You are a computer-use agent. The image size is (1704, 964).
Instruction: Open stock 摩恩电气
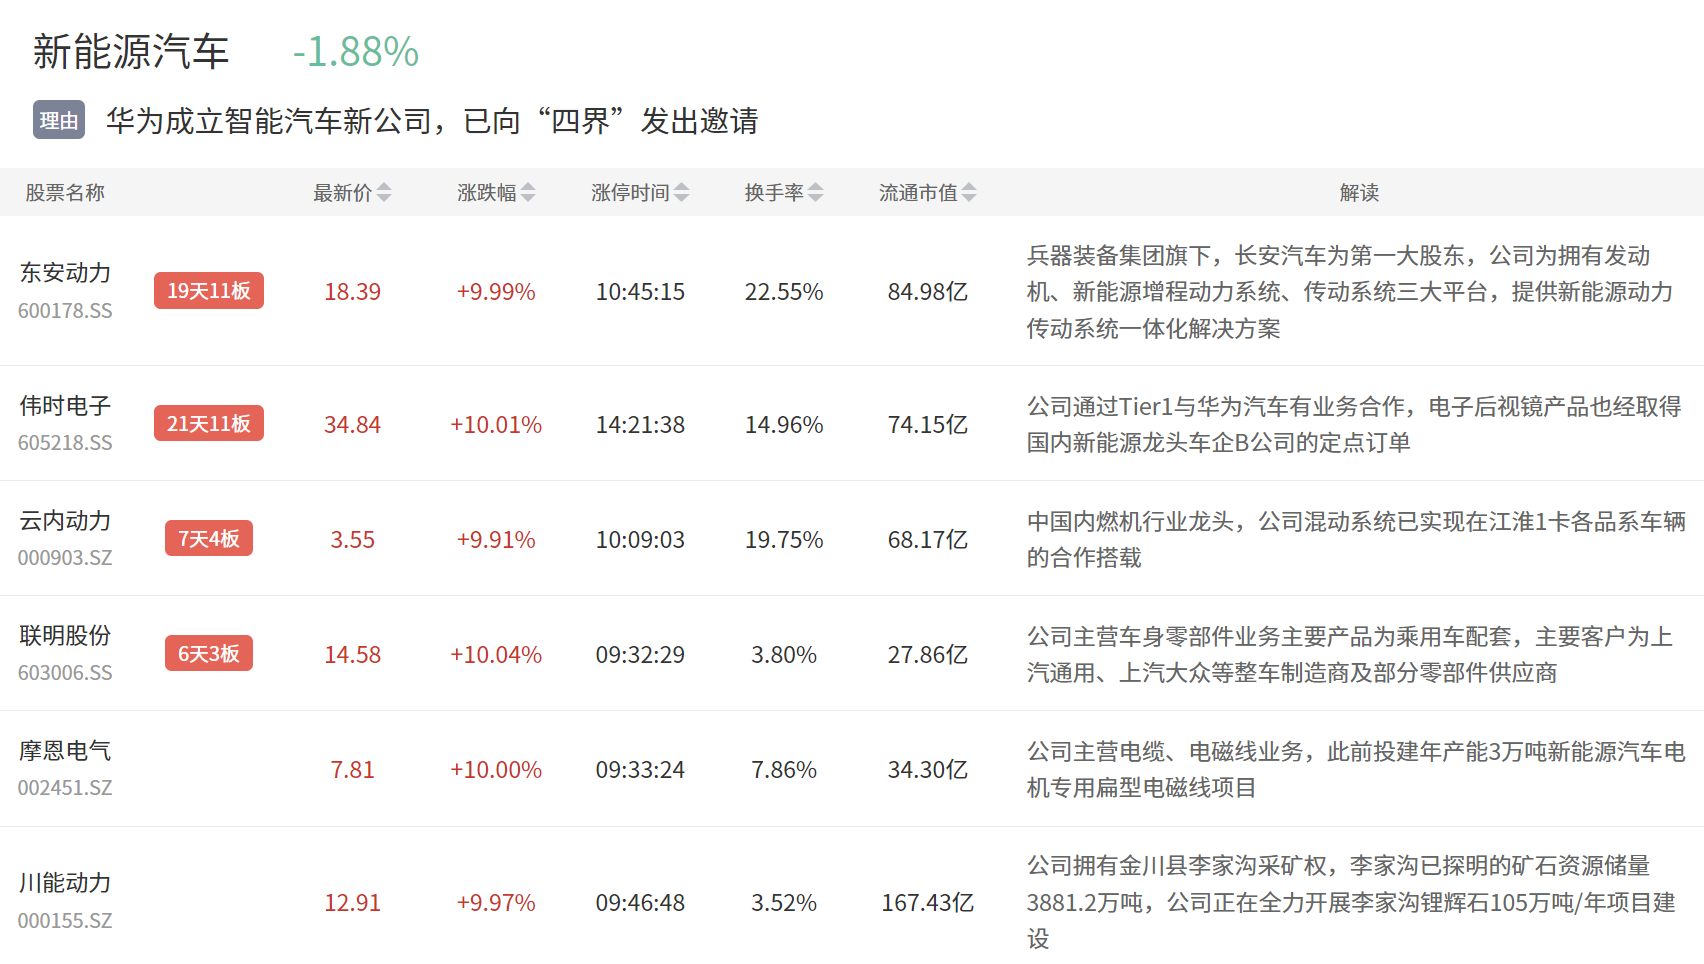click(x=65, y=751)
